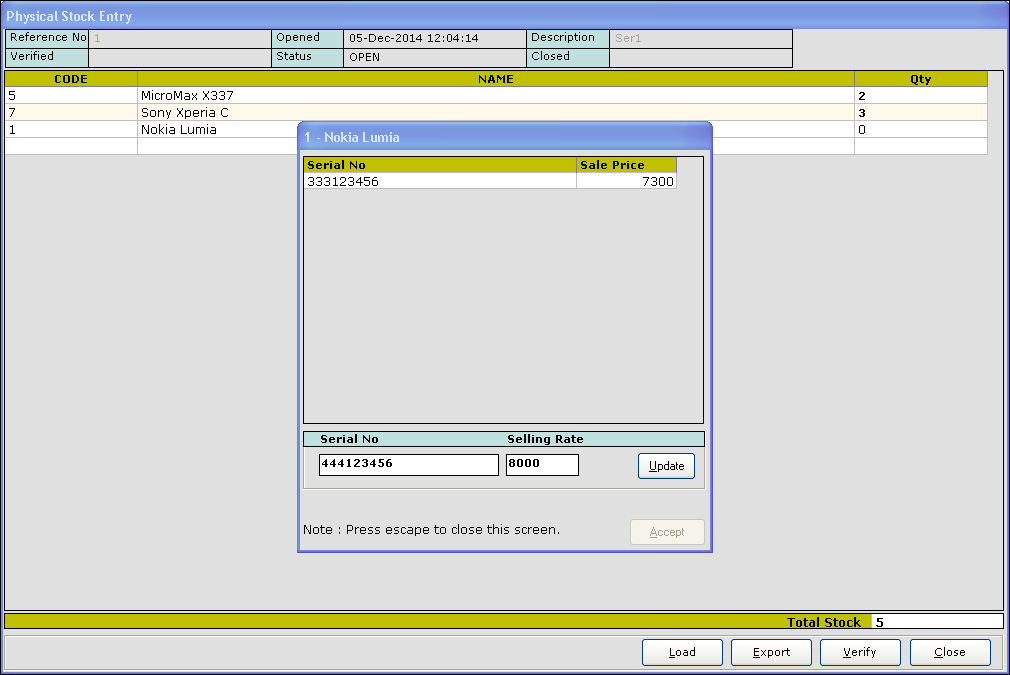Click code cell 7
The height and width of the screenshot is (675, 1010).
pos(71,112)
